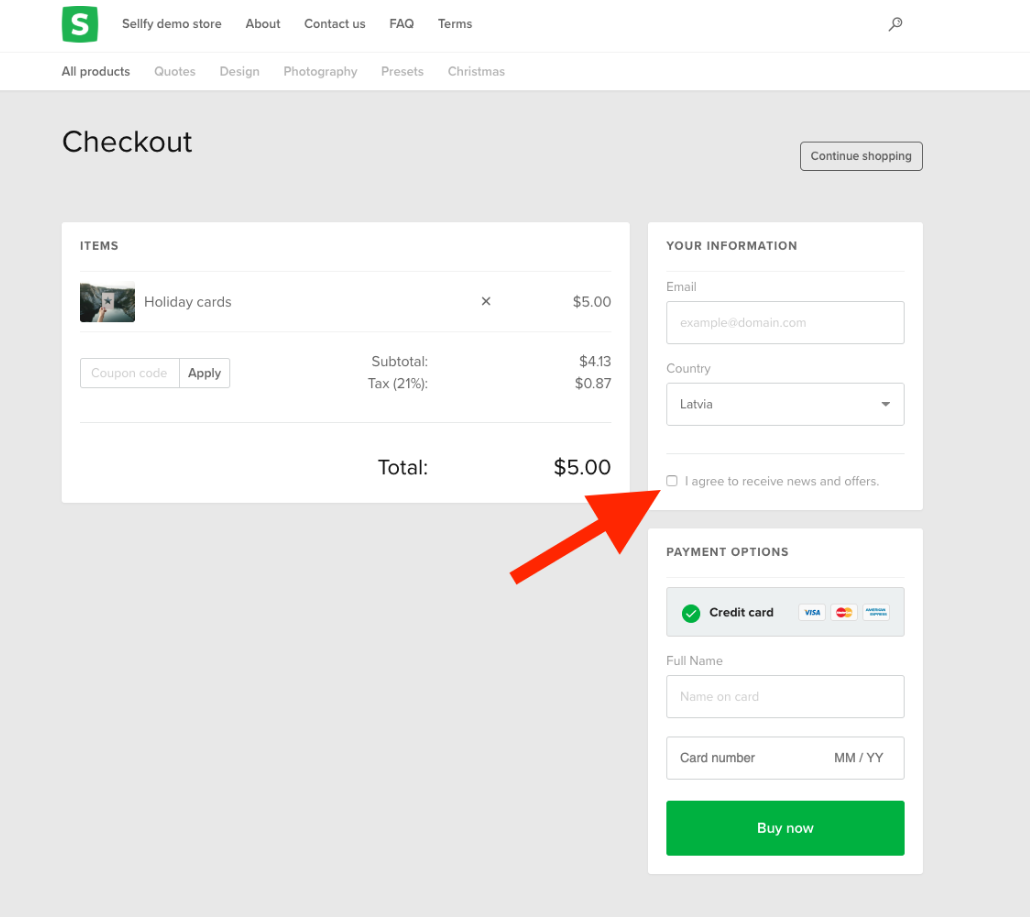Remove Holiday cards with the X icon
The image size is (1030, 917).
(486, 301)
